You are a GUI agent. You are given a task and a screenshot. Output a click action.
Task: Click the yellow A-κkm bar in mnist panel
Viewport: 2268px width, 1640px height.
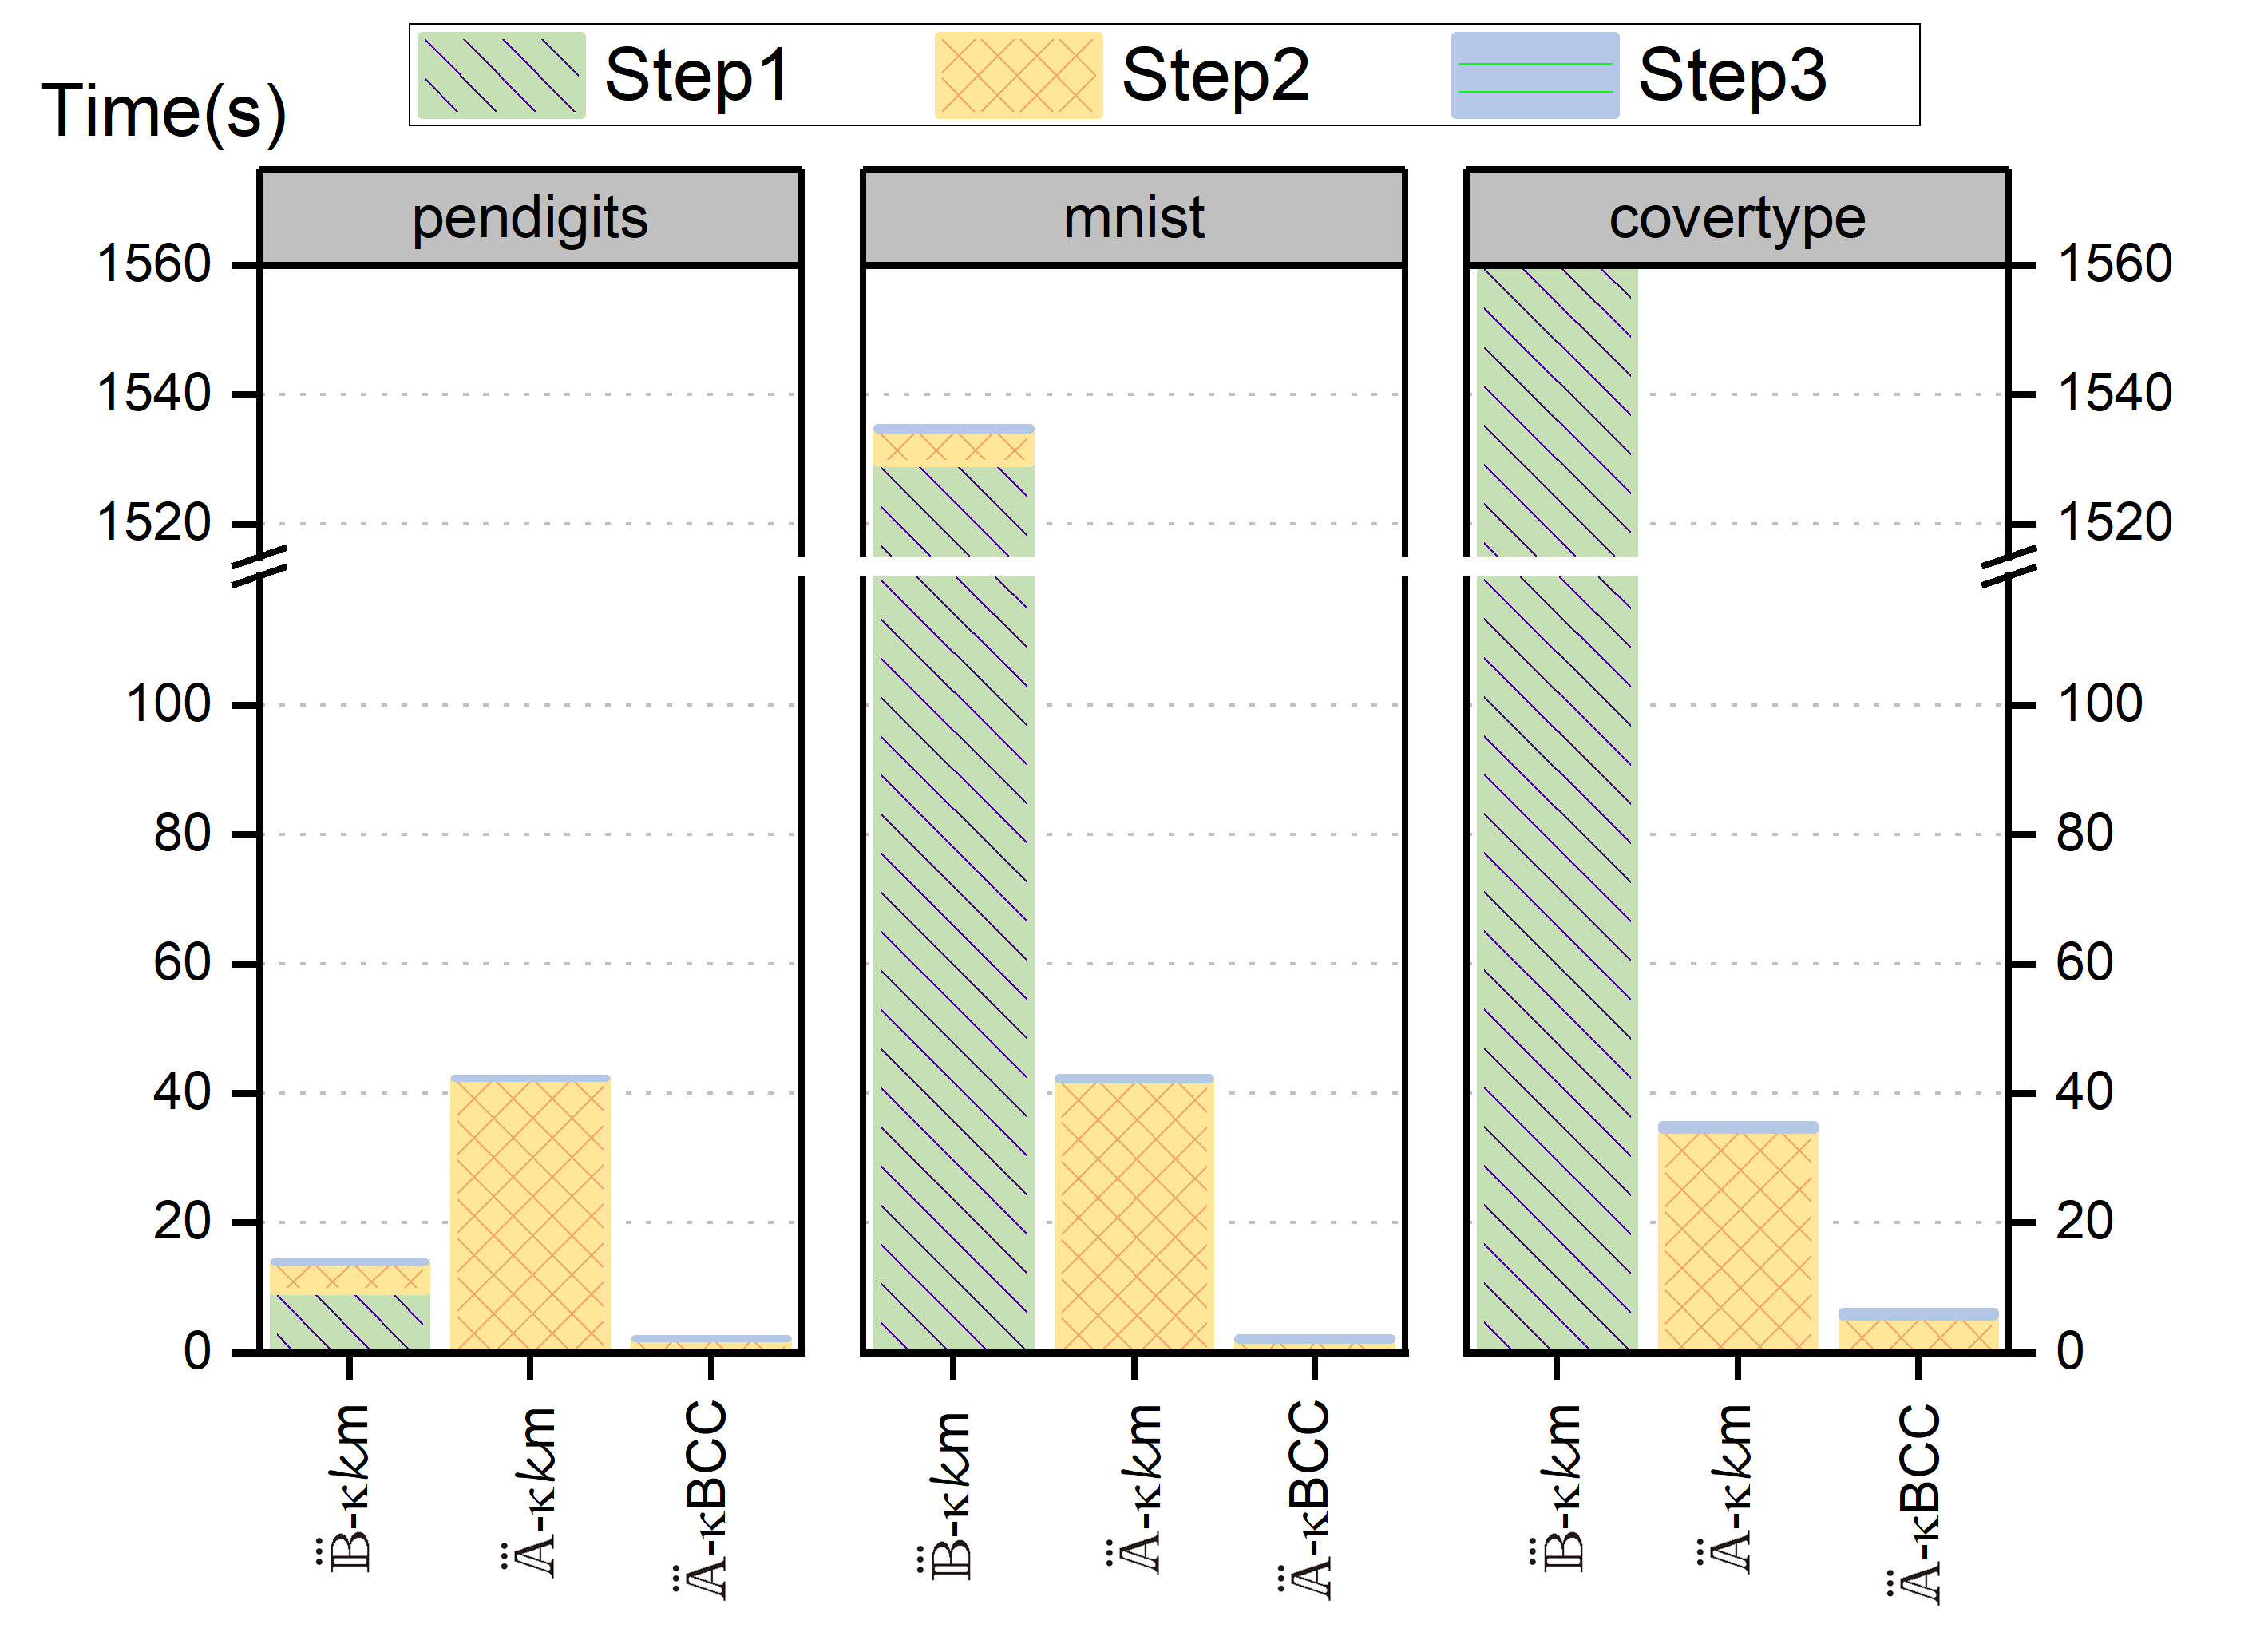(x=1133, y=1215)
